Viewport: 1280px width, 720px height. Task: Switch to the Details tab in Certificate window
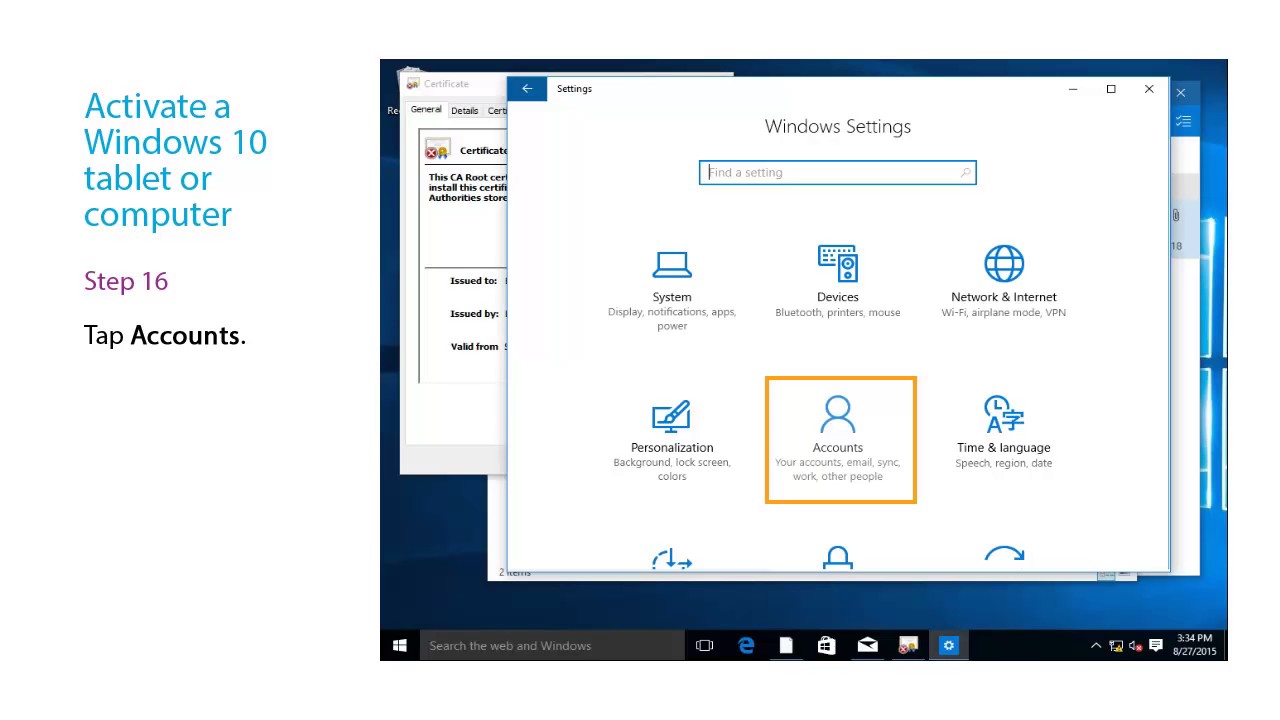coord(464,111)
